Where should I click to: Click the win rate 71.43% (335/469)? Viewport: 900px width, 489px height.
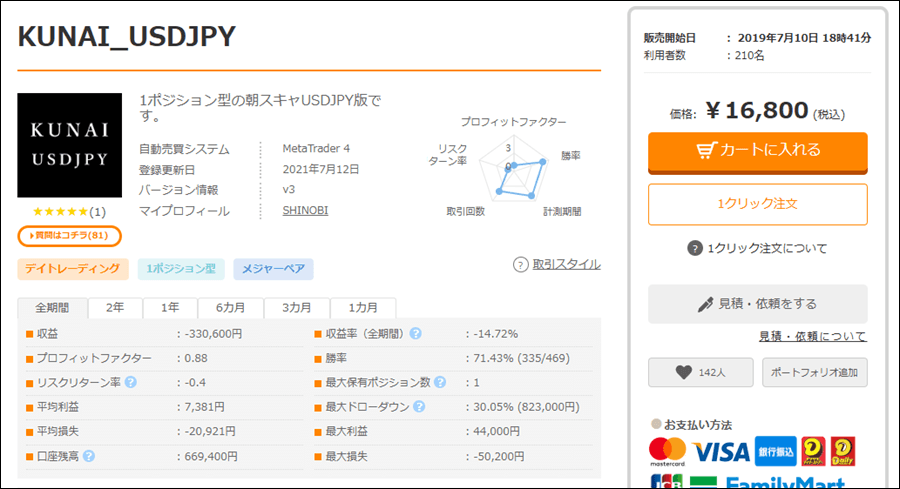(x=521, y=358)
